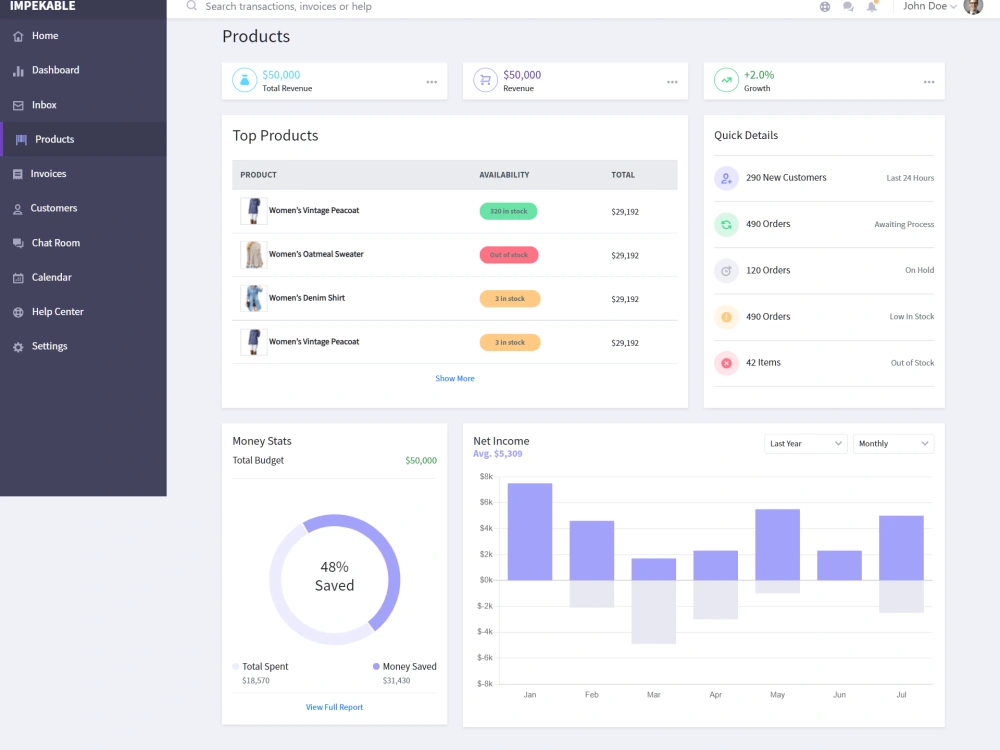The height and width of the screenshot is (750, 1000).
Task: Click the AVAILABILITY column header
Action: pyautogui.click(x=504, y=175)
